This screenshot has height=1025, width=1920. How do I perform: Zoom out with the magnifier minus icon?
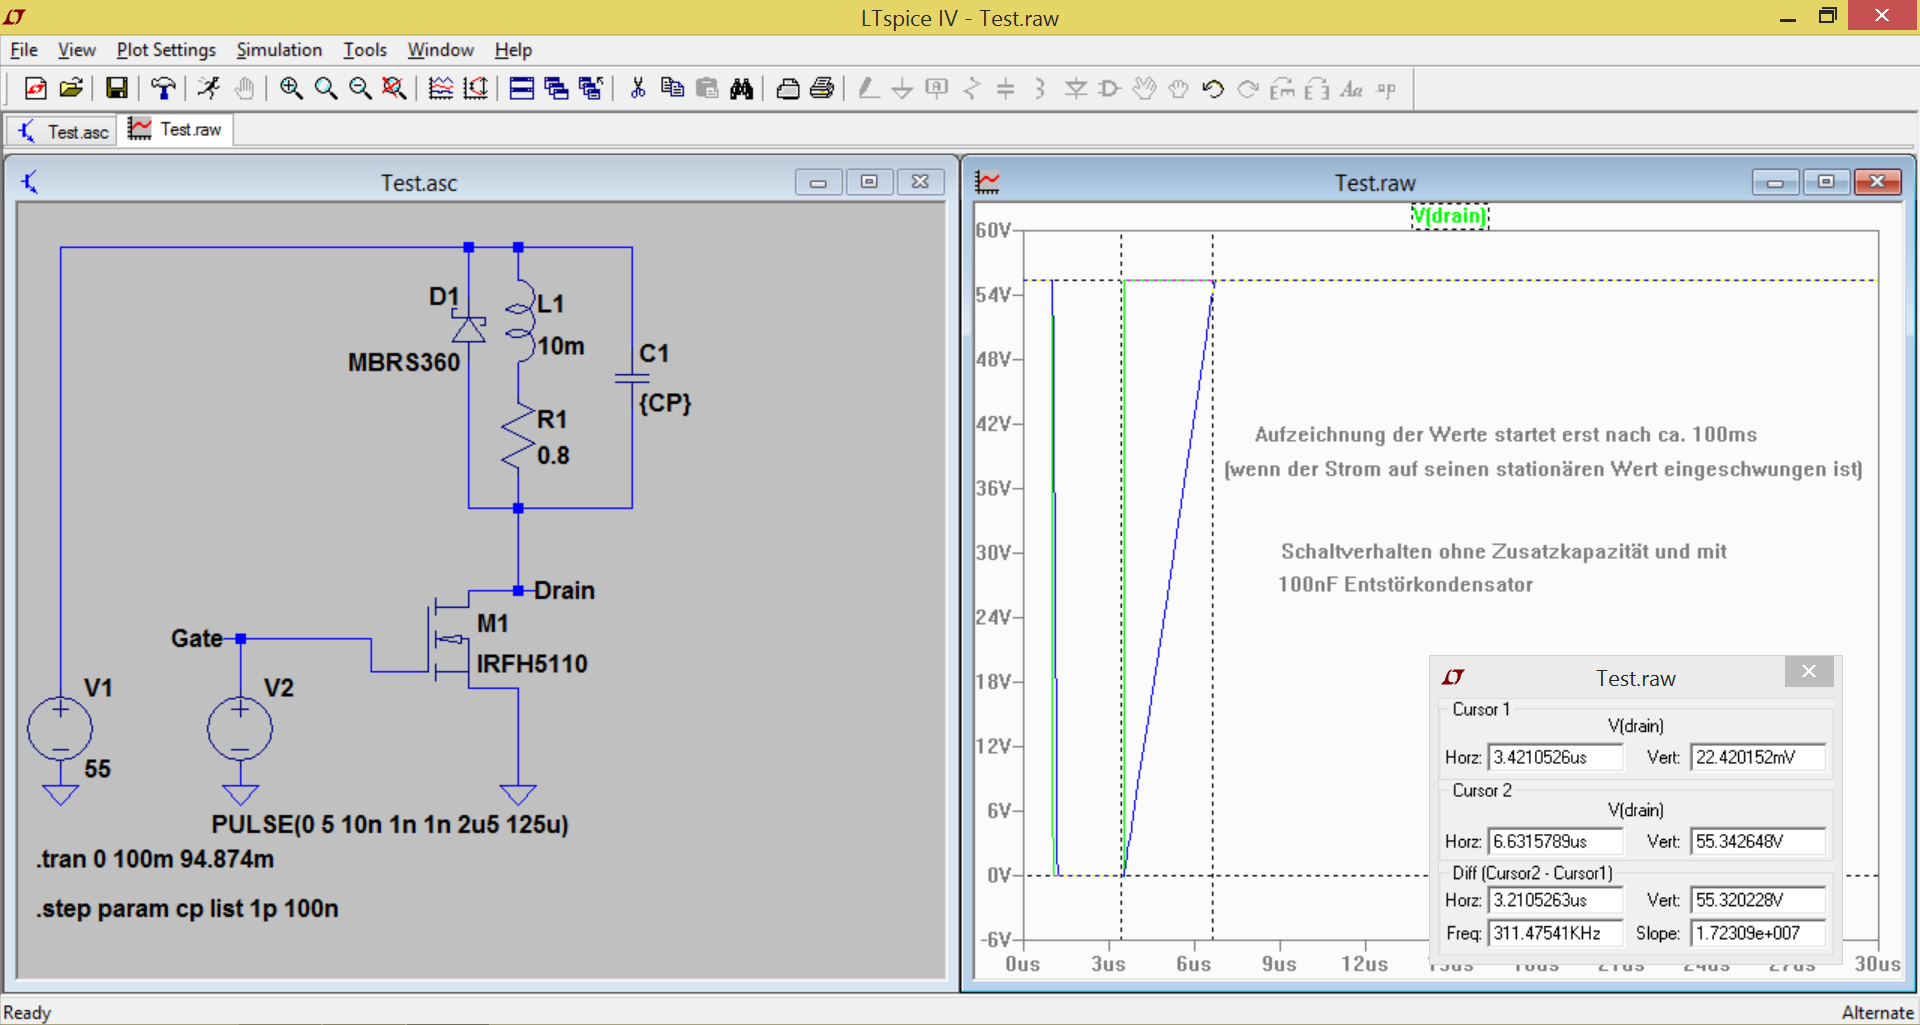[360, 89]
